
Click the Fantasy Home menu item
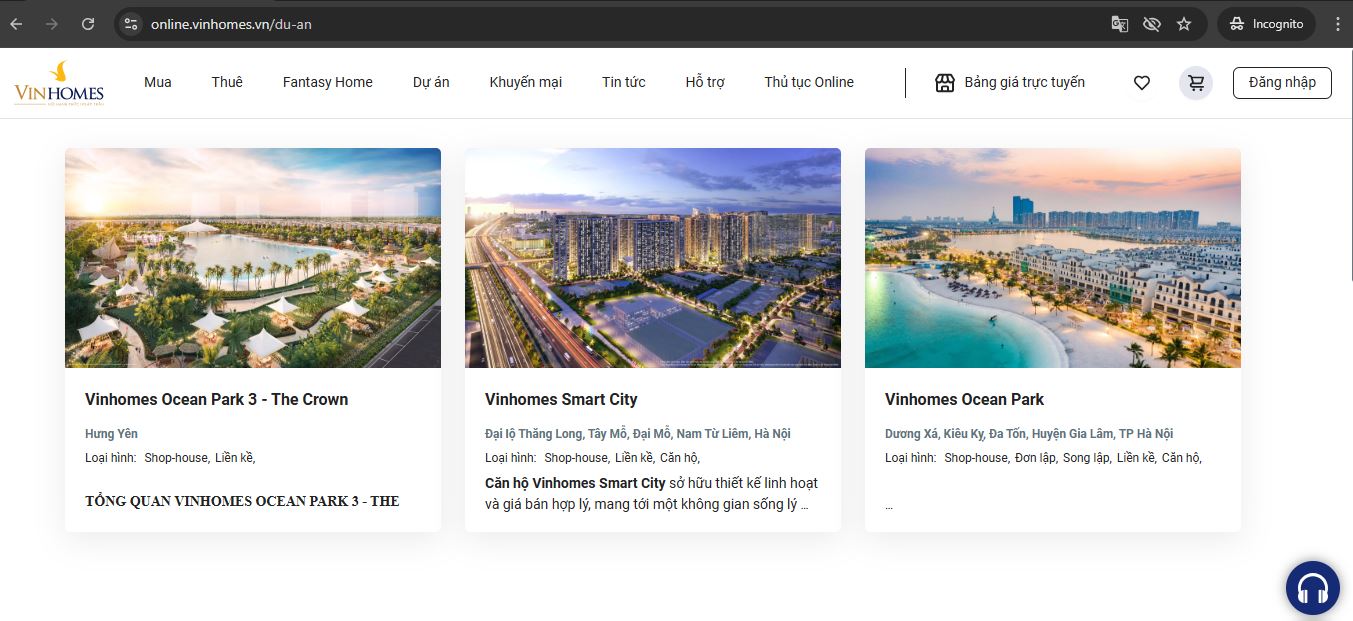pyautogui.click(x=327, y=82)
